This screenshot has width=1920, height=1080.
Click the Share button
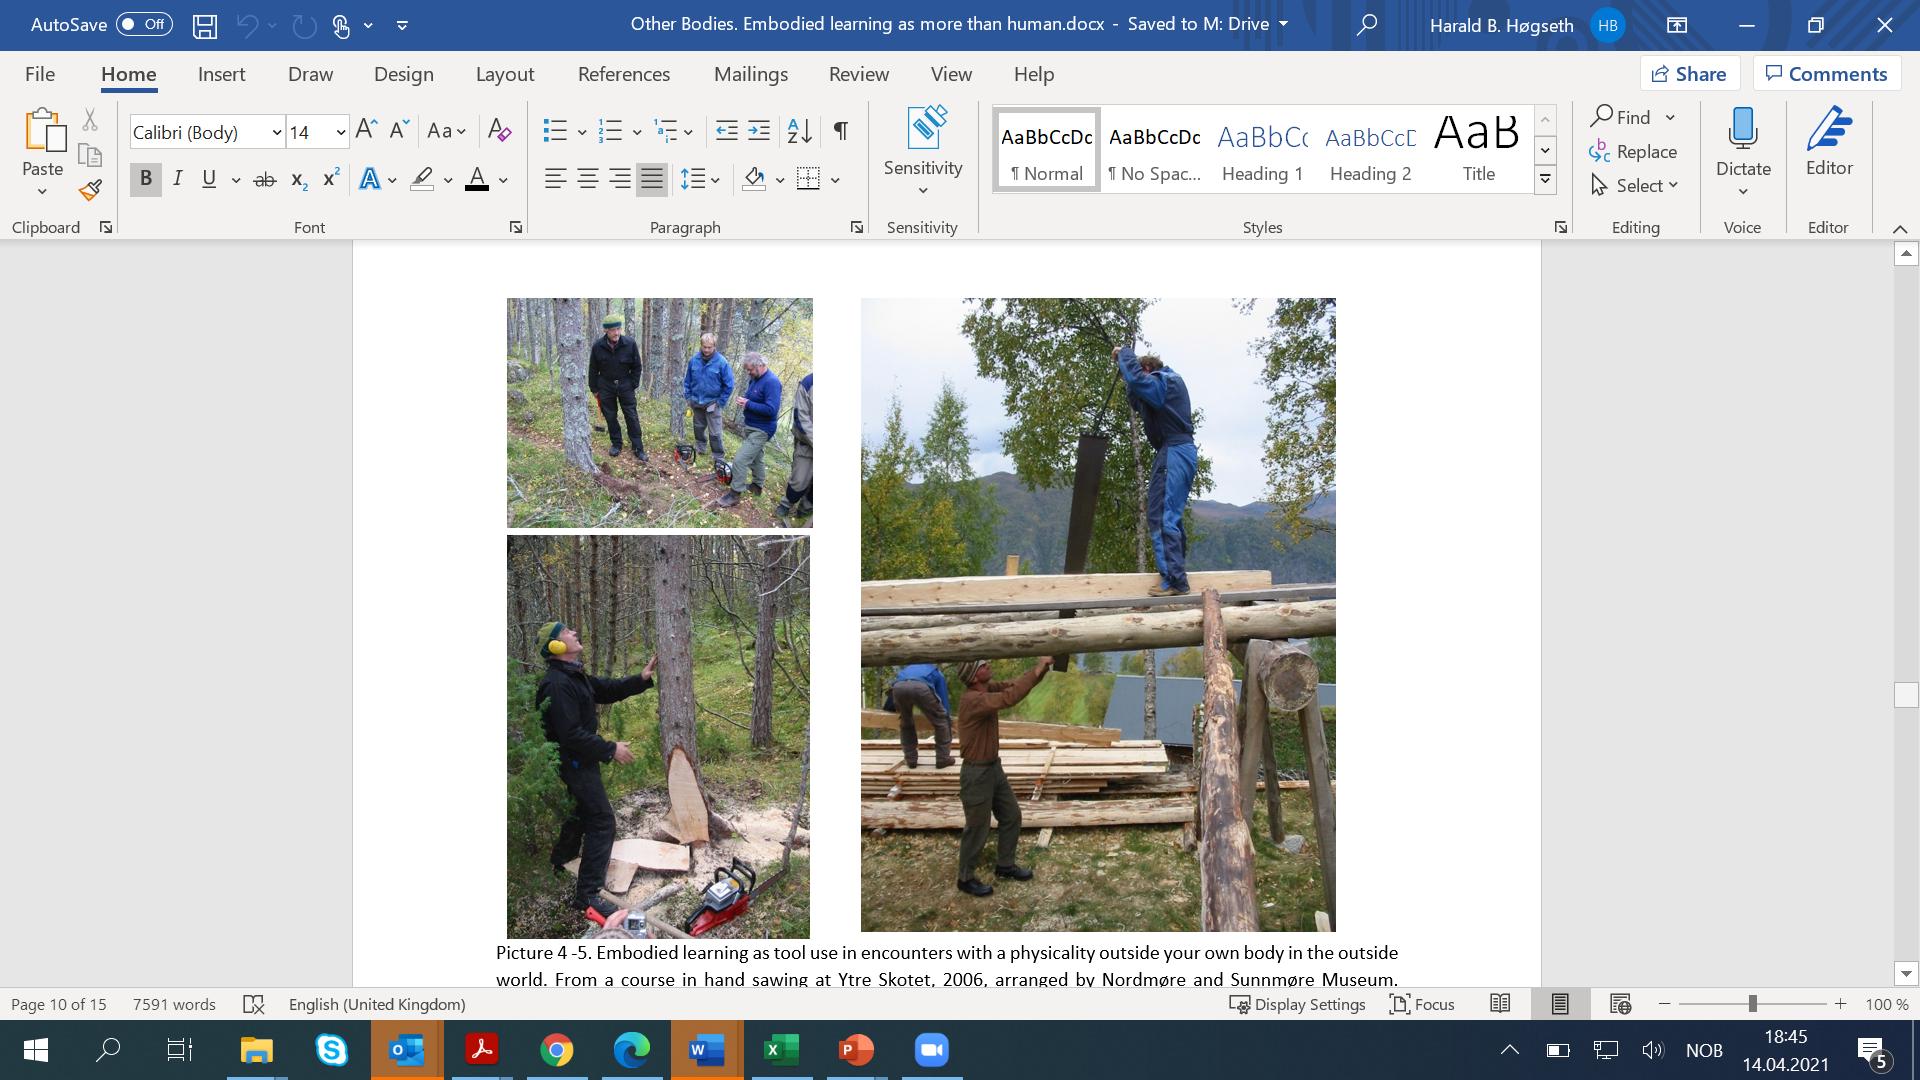coord(1689,74)
